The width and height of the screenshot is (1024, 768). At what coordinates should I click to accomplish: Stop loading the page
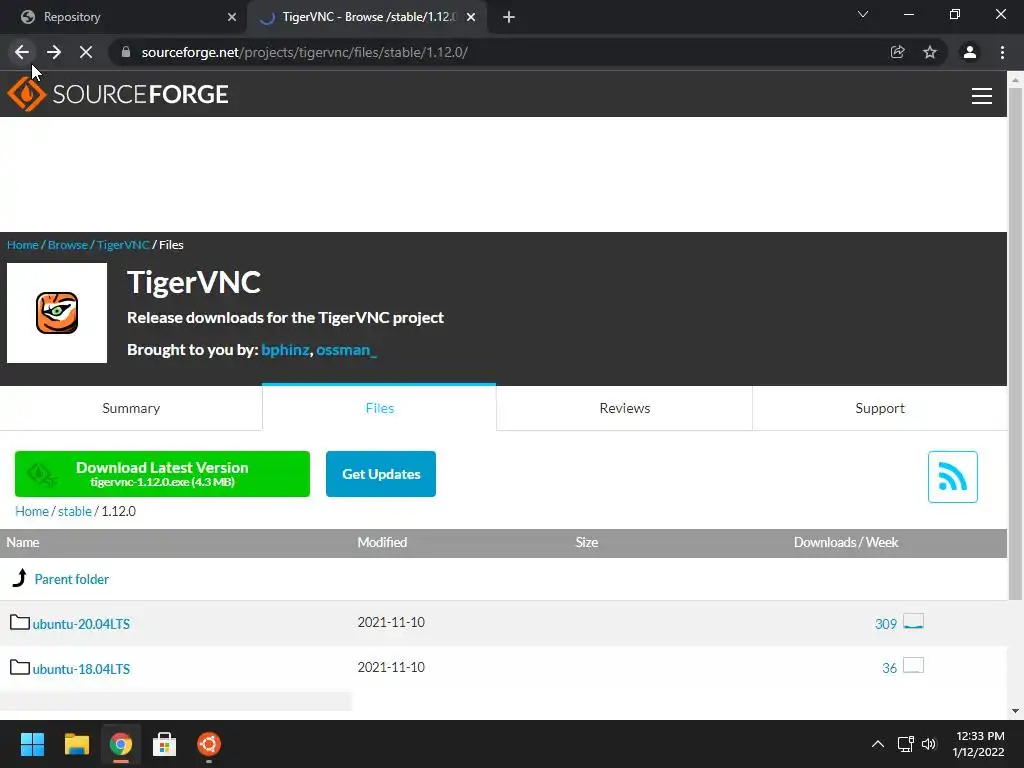pyautogui.click(x=86, y=52)
